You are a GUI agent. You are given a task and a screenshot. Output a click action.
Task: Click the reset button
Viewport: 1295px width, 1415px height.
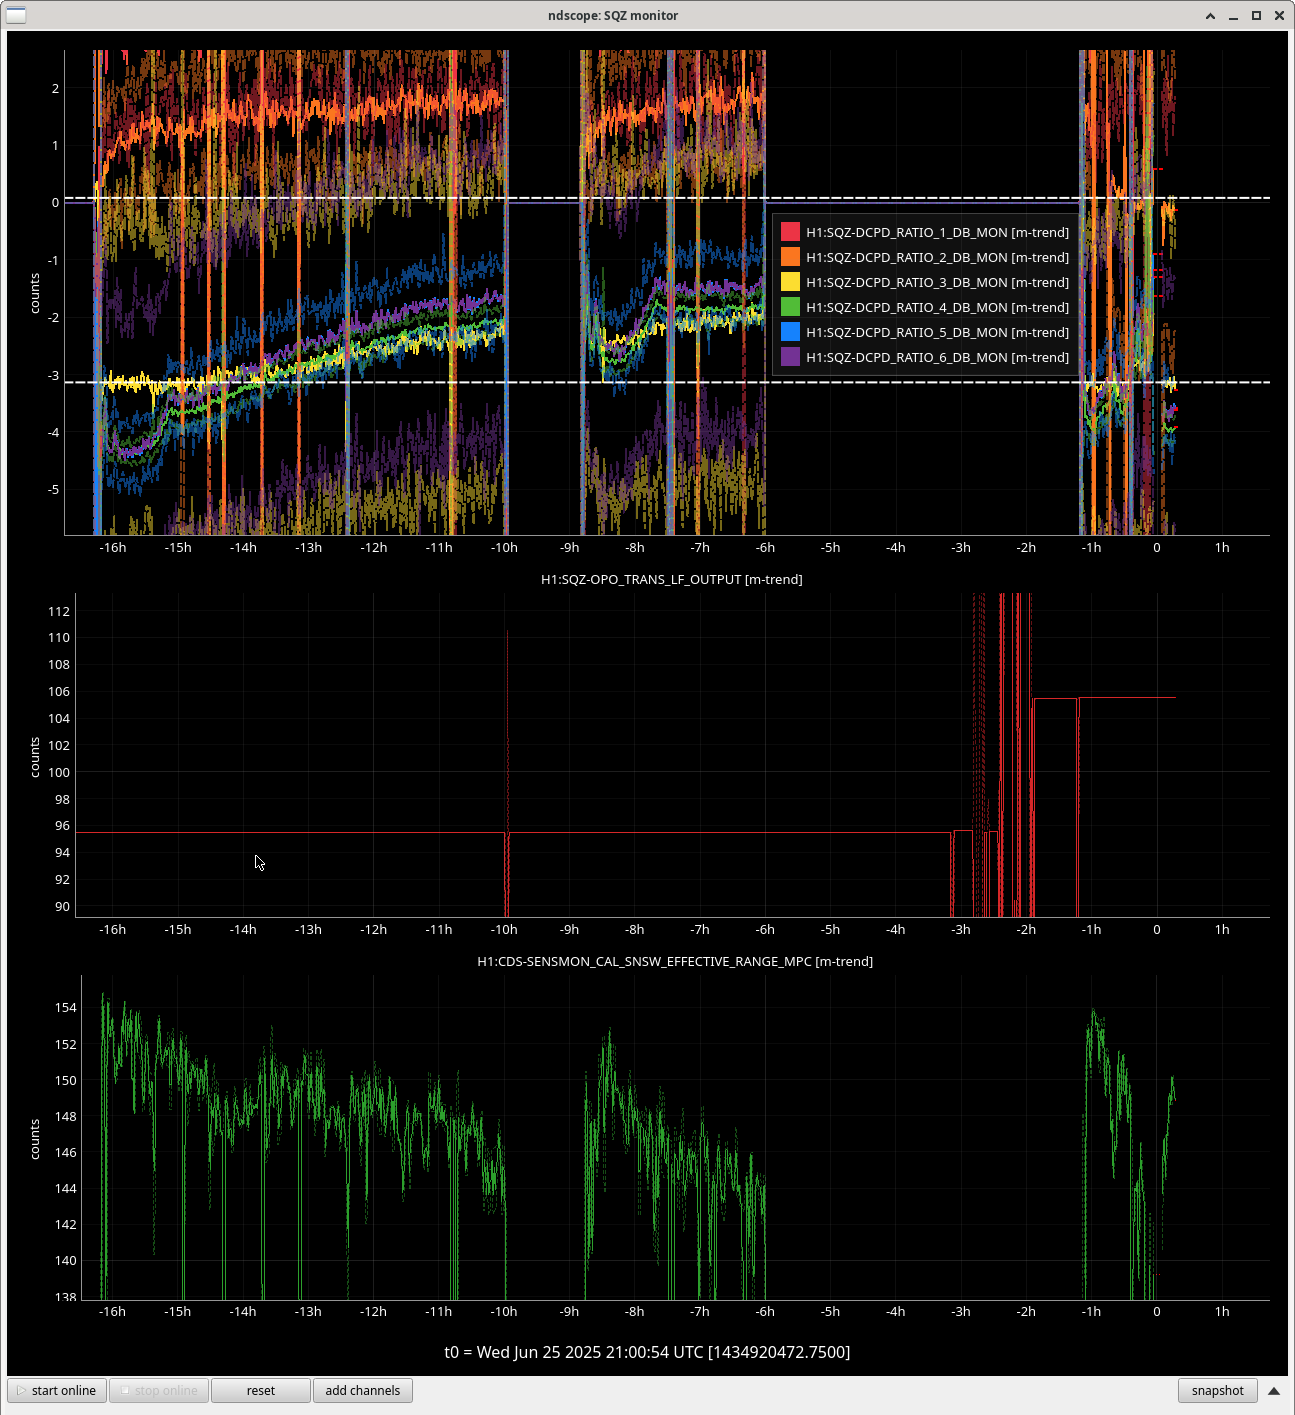point(261,1390)
